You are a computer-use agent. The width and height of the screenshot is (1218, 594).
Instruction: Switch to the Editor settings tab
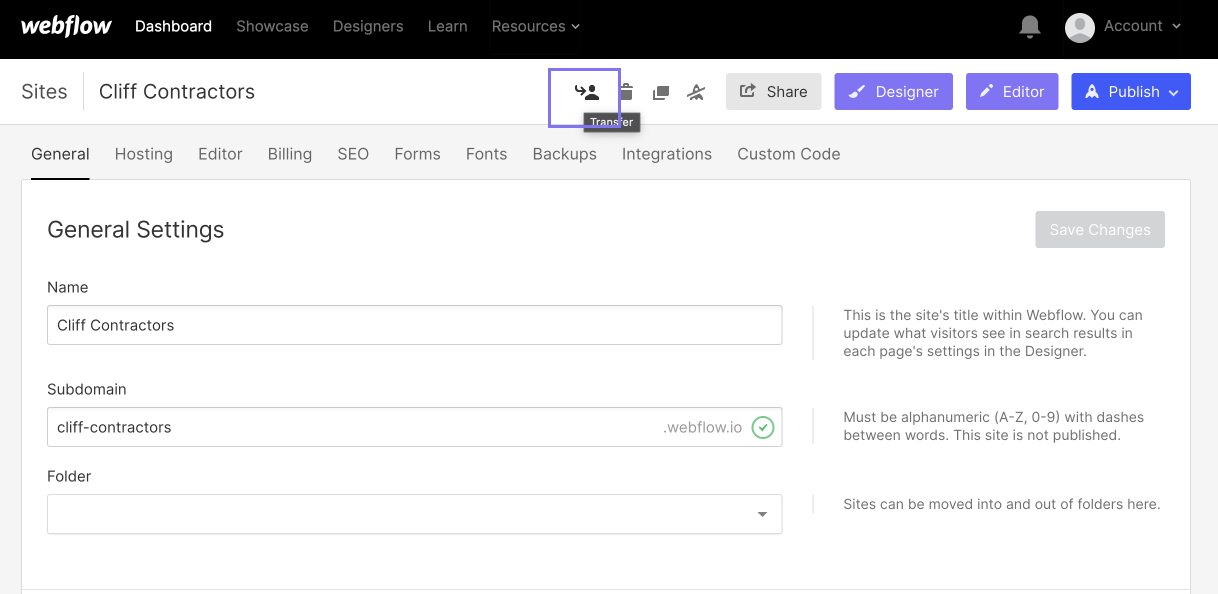coord(220,154)
